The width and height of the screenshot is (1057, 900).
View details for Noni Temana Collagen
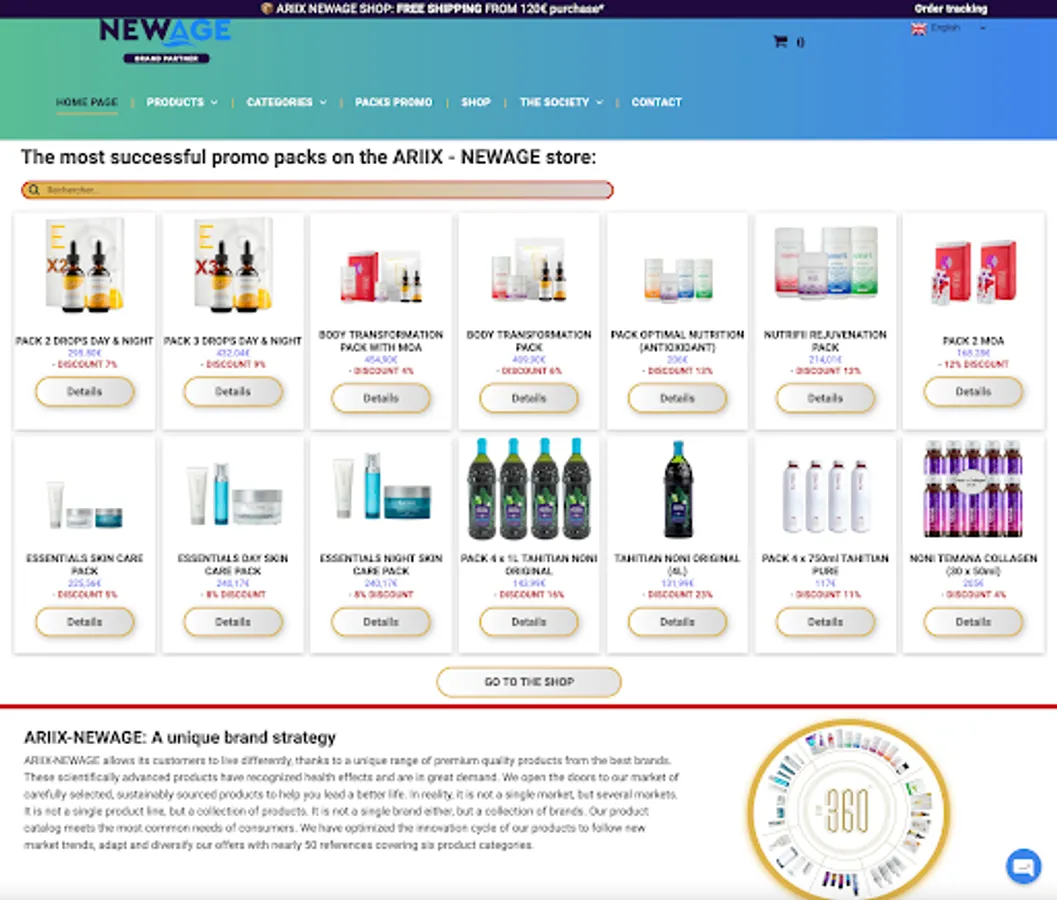[973, 622]
